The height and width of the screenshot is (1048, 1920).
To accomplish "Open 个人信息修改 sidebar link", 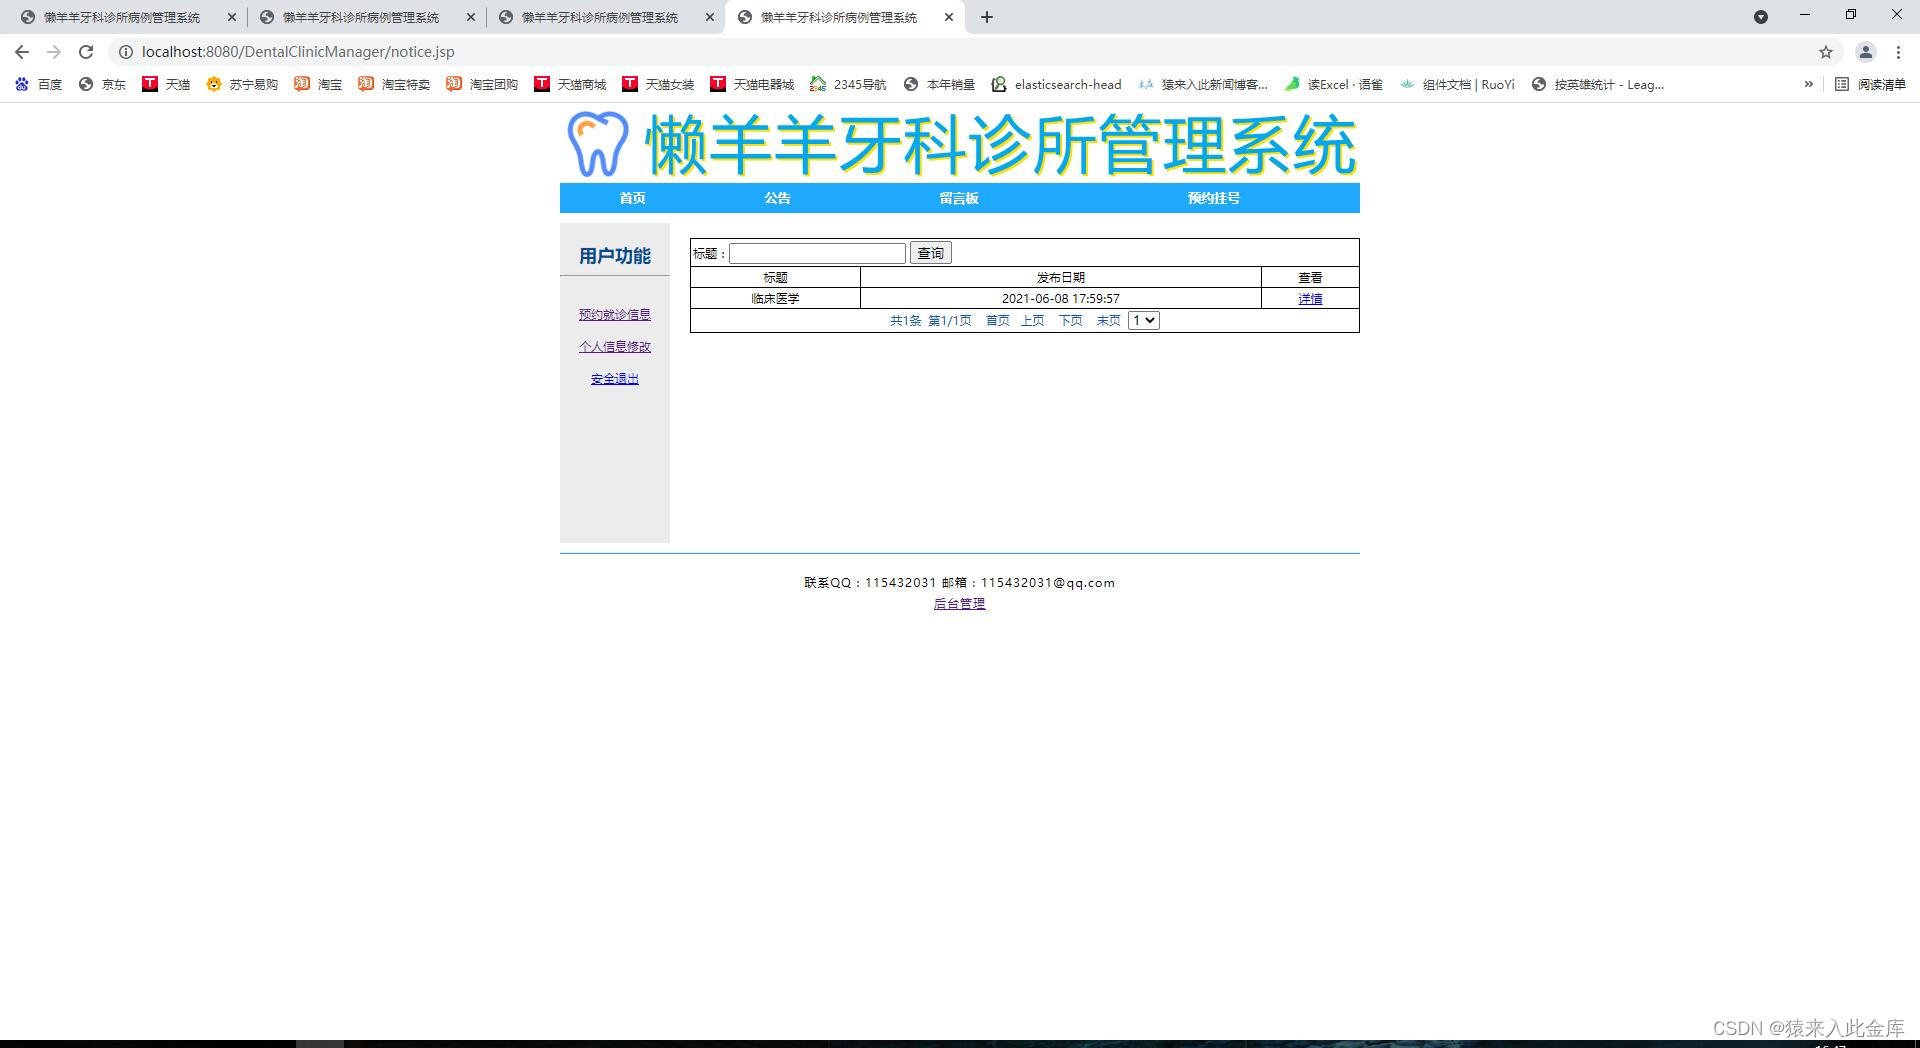I will tap(614, 347).
